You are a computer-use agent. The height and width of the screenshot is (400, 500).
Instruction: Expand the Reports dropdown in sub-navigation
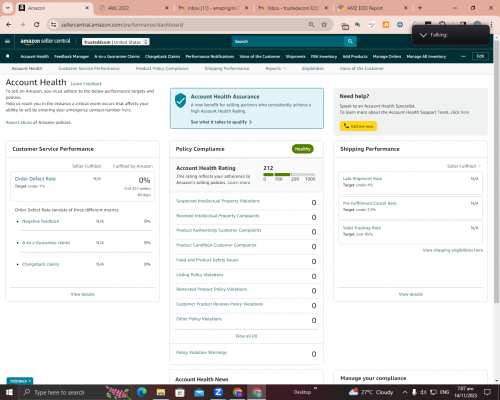(275, 68)
